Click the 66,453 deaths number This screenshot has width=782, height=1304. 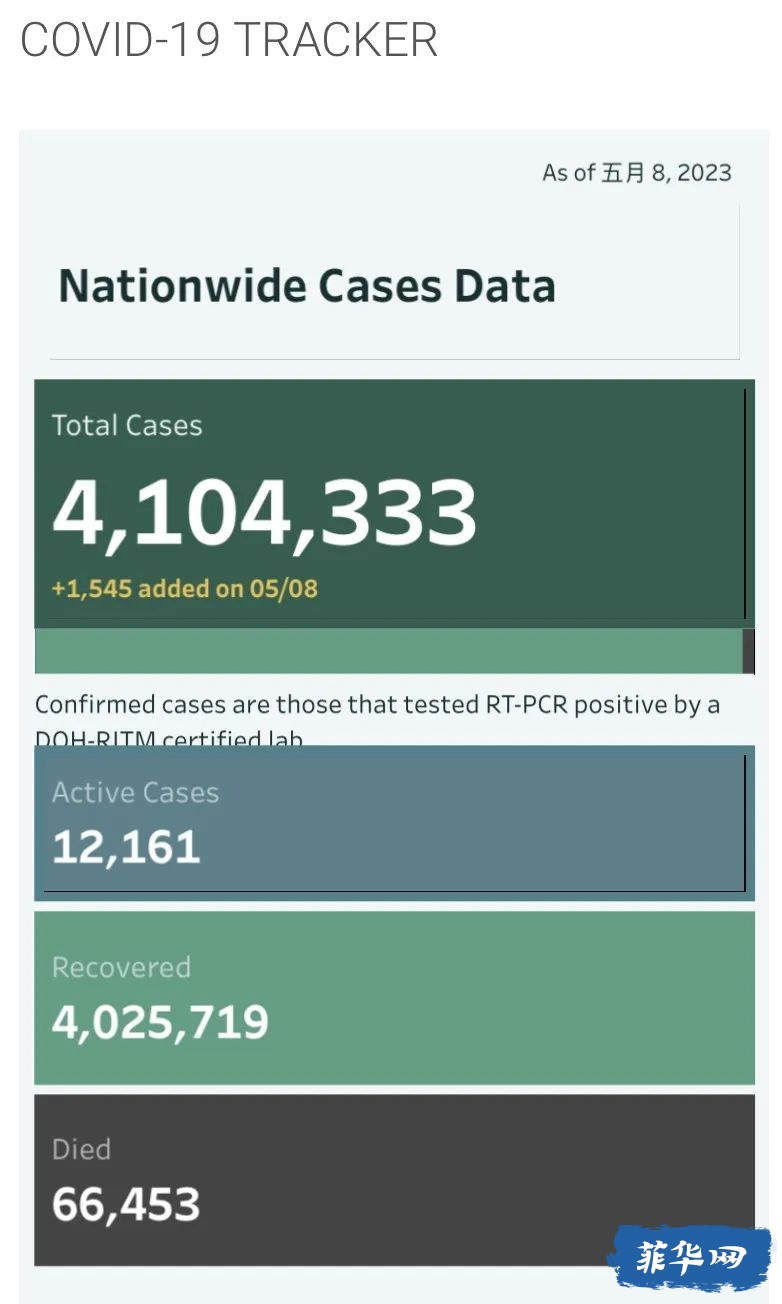[x=126, y=1205]
